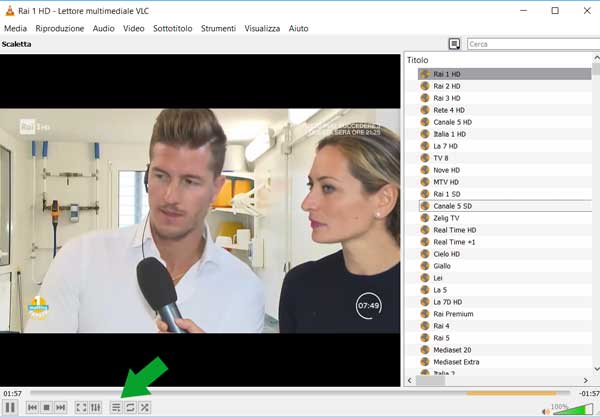The width and height of the screenshot is (600, 417).
Task: Select Lei channel
Action: 504,278
